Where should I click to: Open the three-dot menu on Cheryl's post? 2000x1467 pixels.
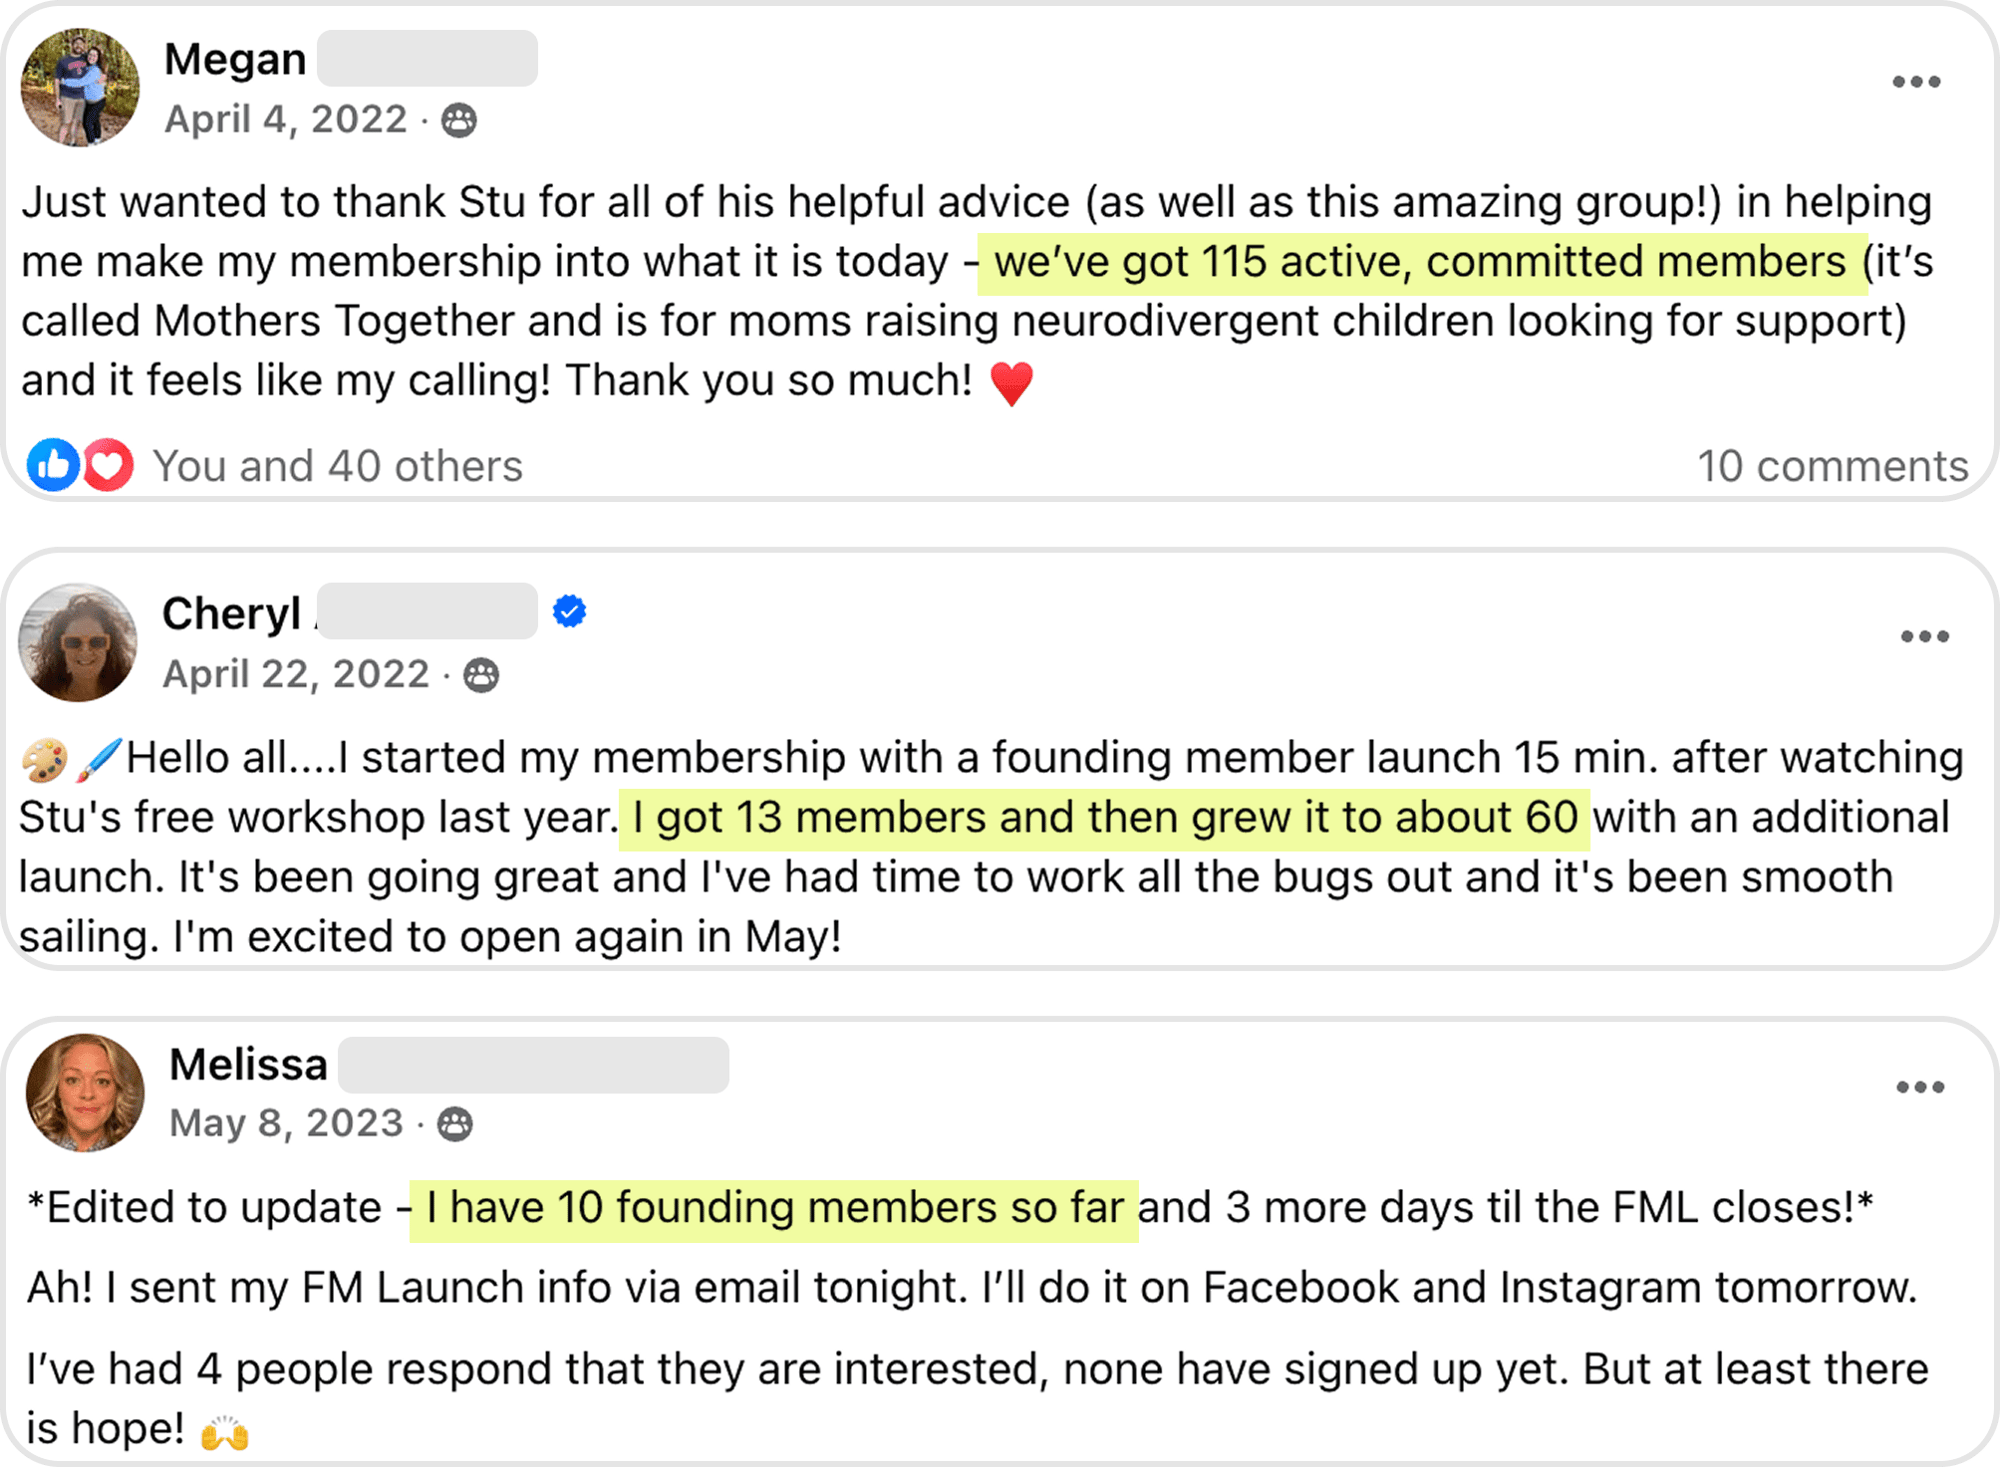[x=1925, y=637]
